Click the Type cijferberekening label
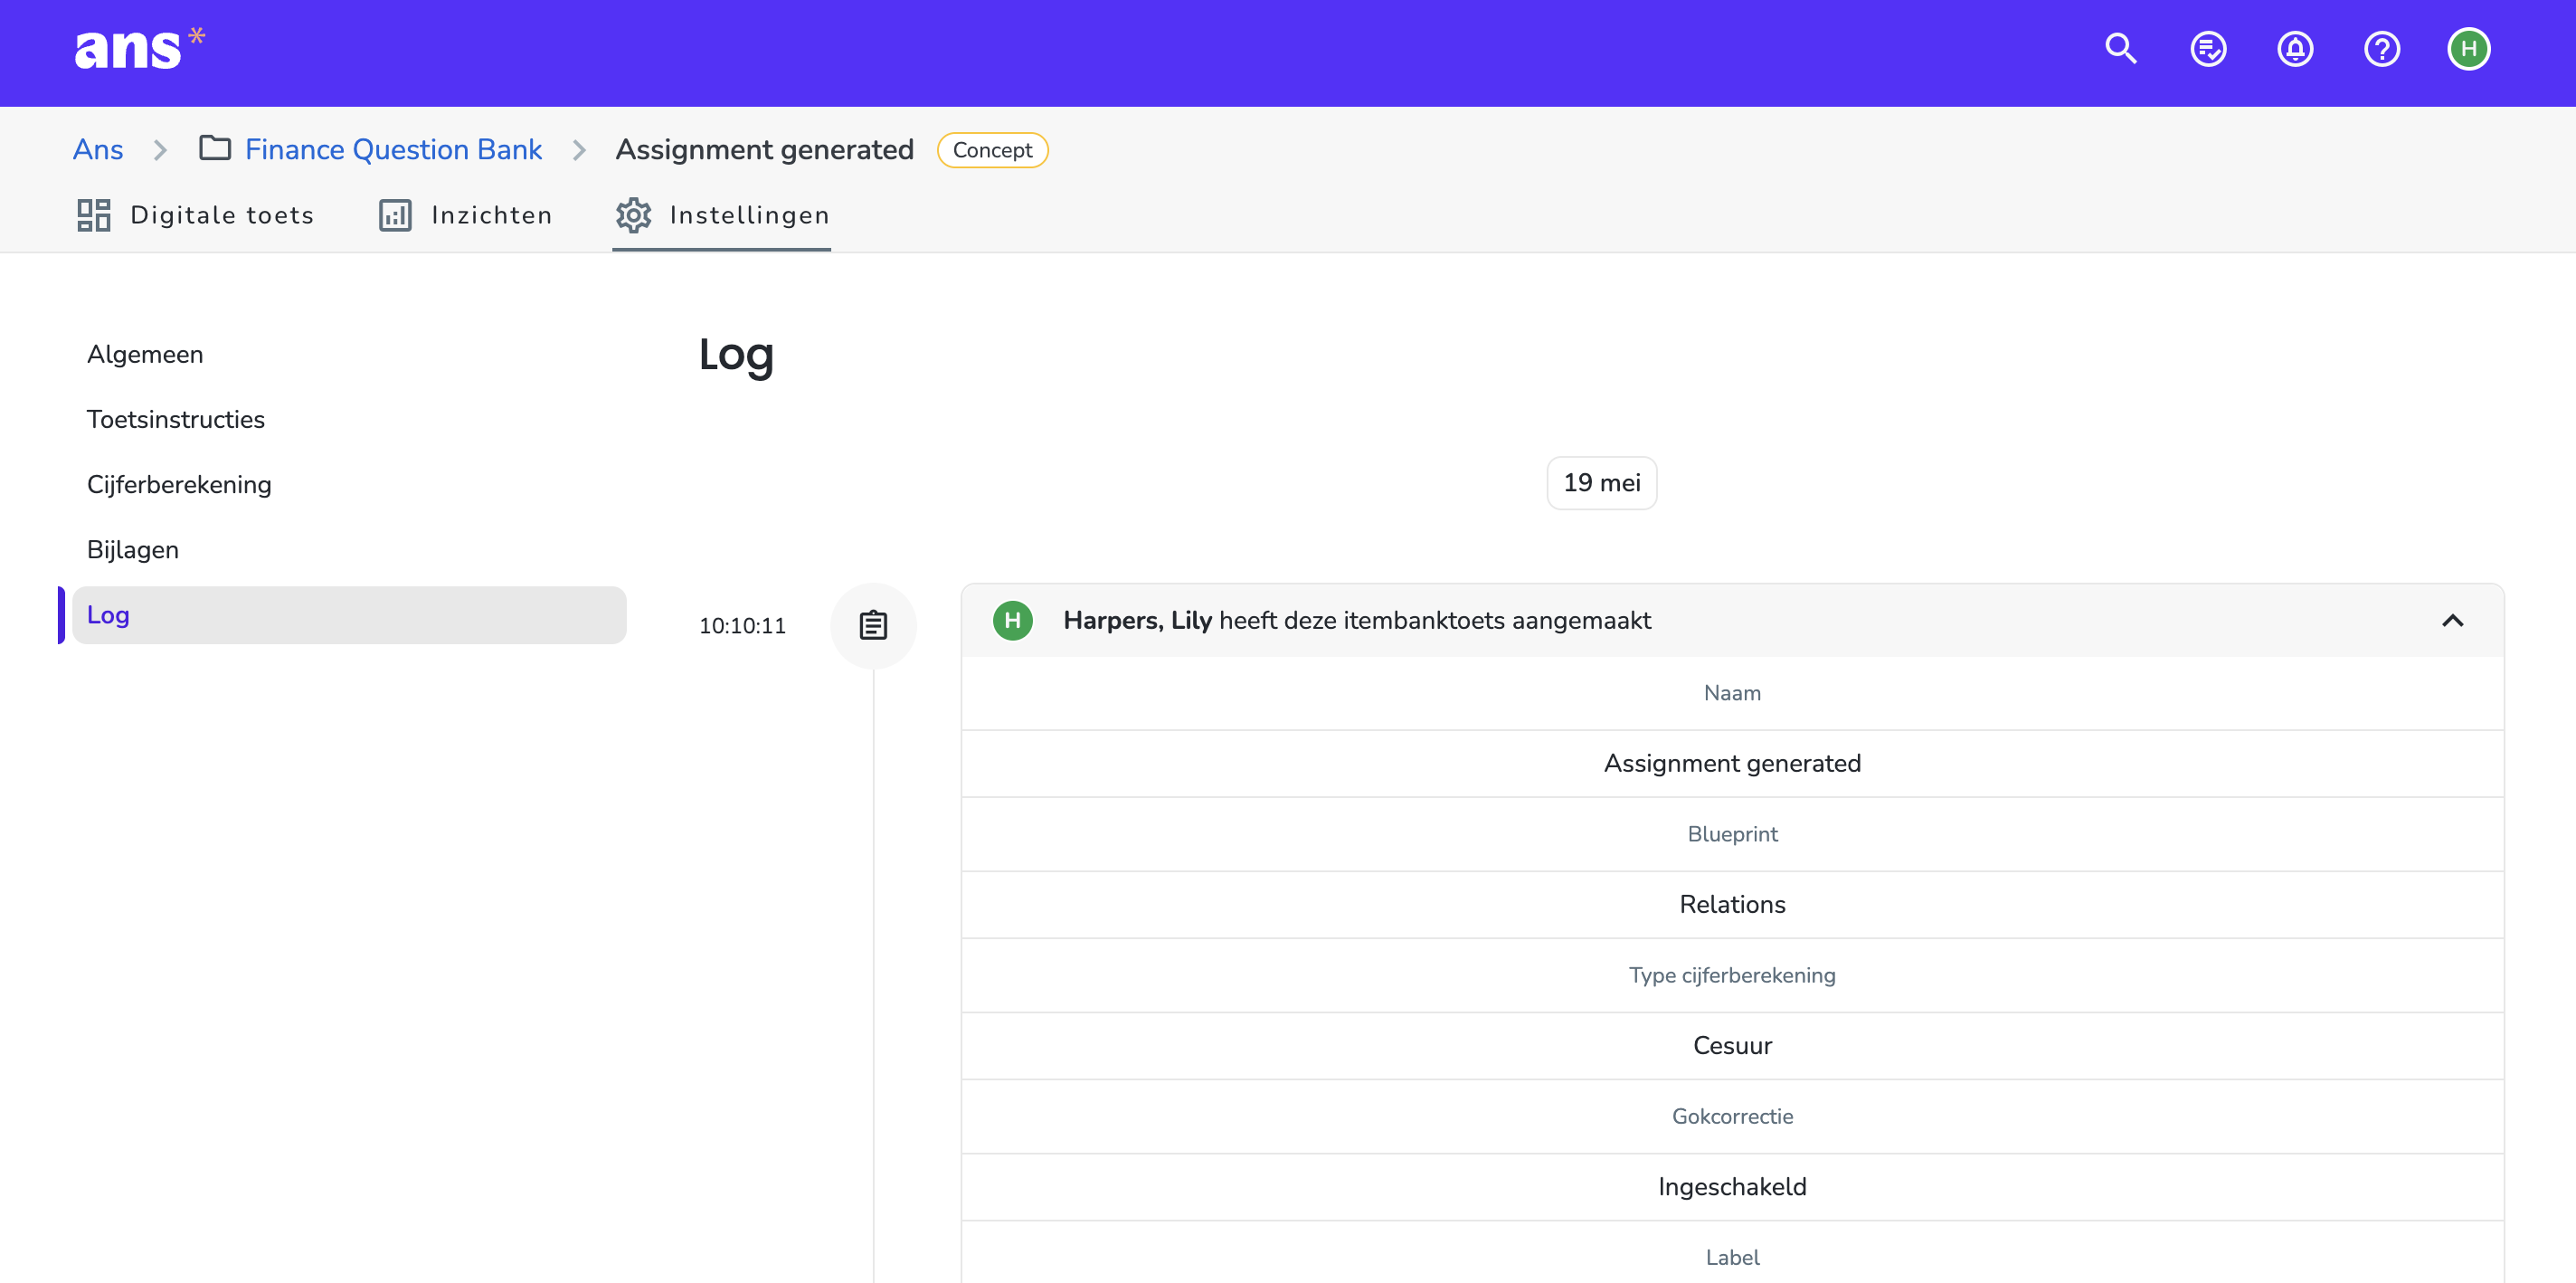Screen dimensions: 2576x1283 point(1732,975)
